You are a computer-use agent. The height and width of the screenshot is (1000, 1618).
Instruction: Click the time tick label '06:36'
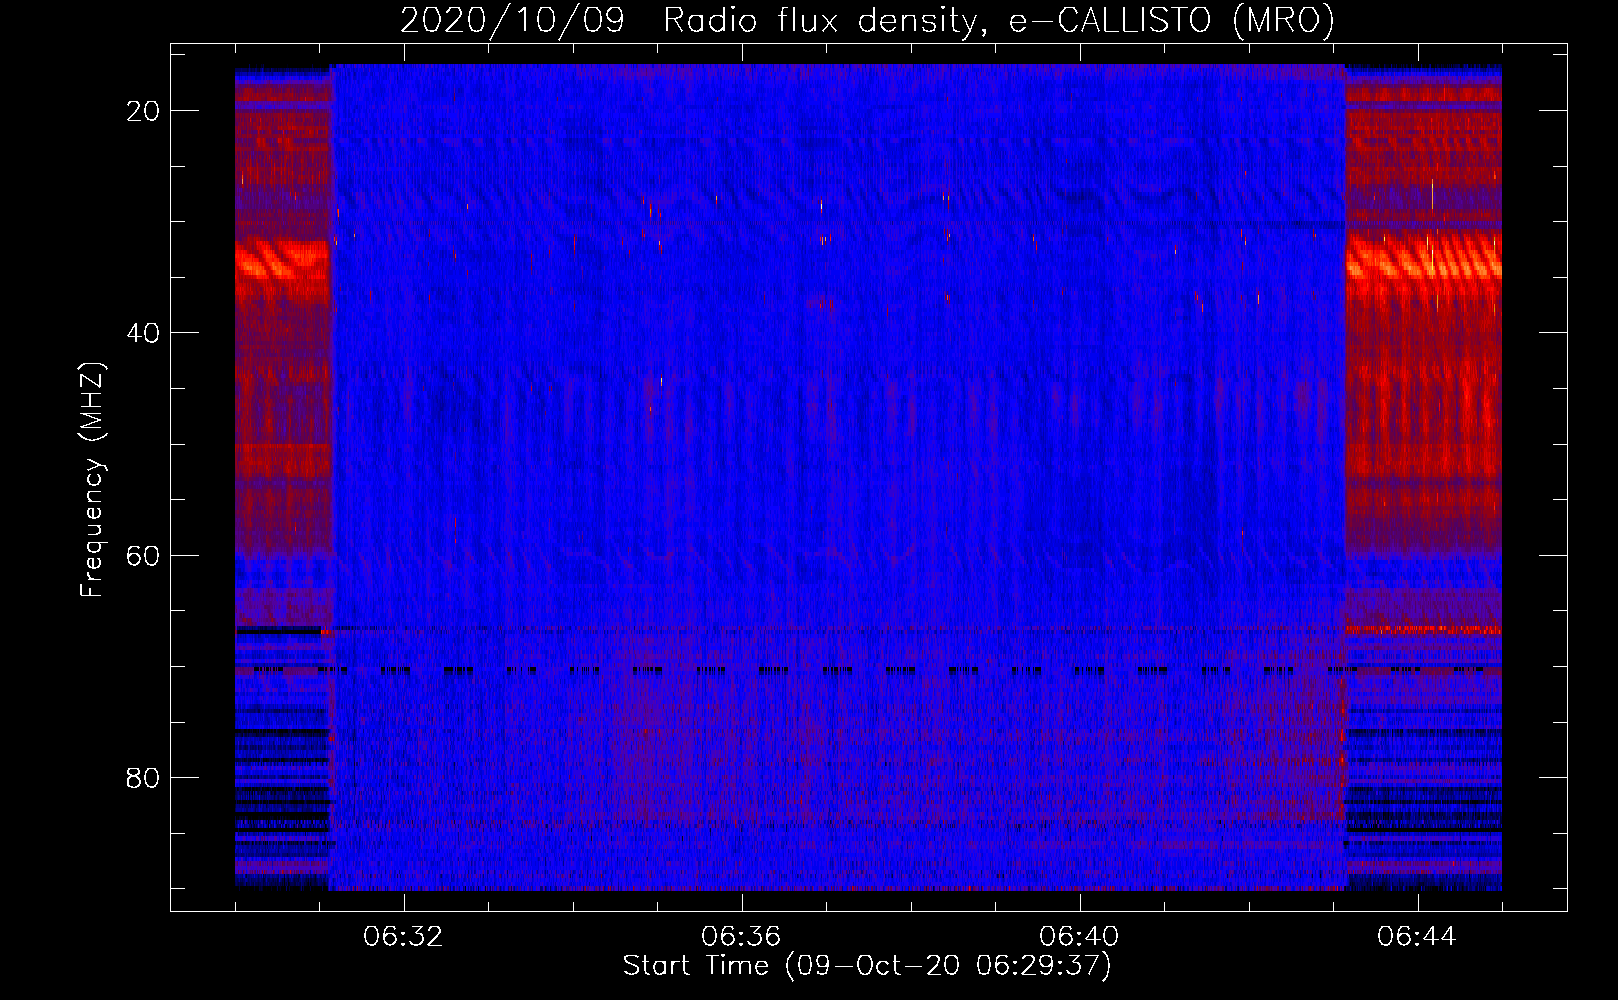pos(741,937)
